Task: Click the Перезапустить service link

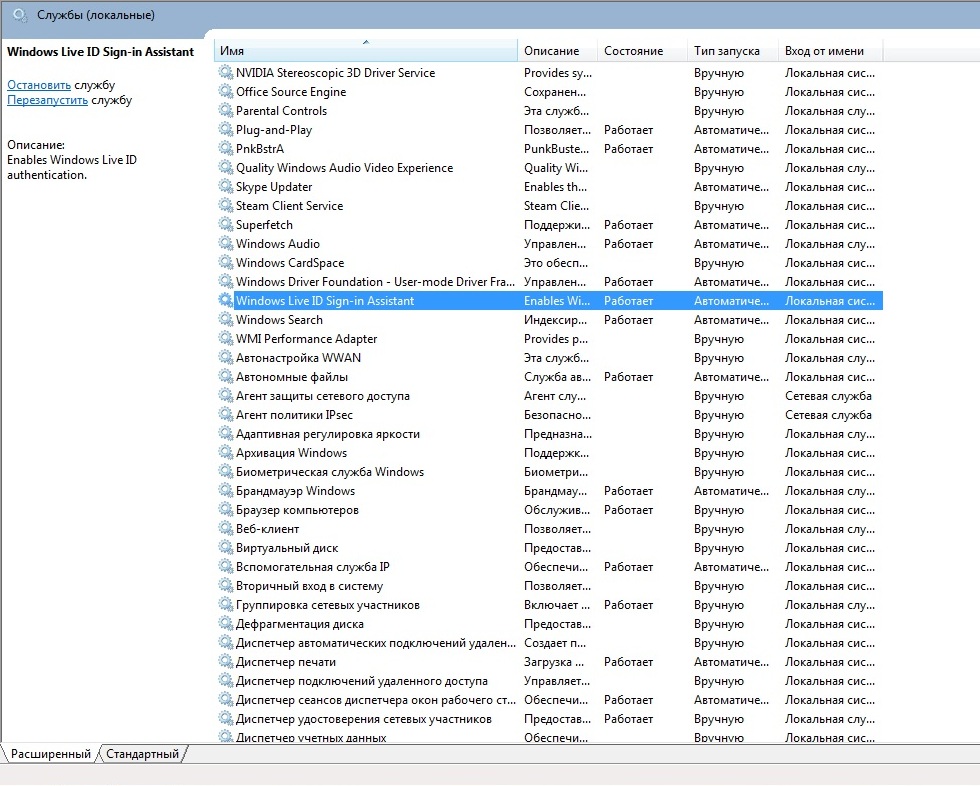Action: 47,100
